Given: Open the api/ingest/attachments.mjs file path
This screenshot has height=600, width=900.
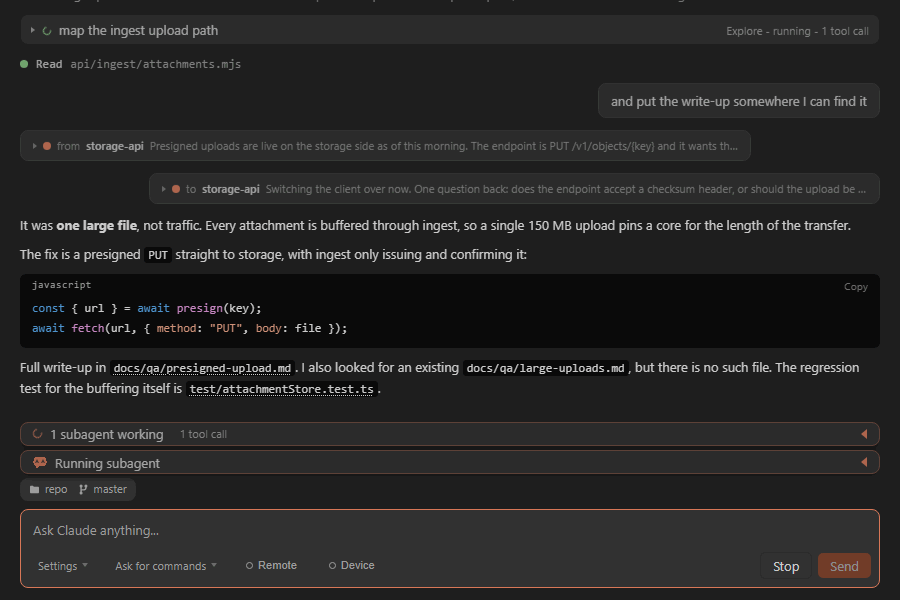Looking at the screenshot, I should pyautogui.click(x=156, y=64).
